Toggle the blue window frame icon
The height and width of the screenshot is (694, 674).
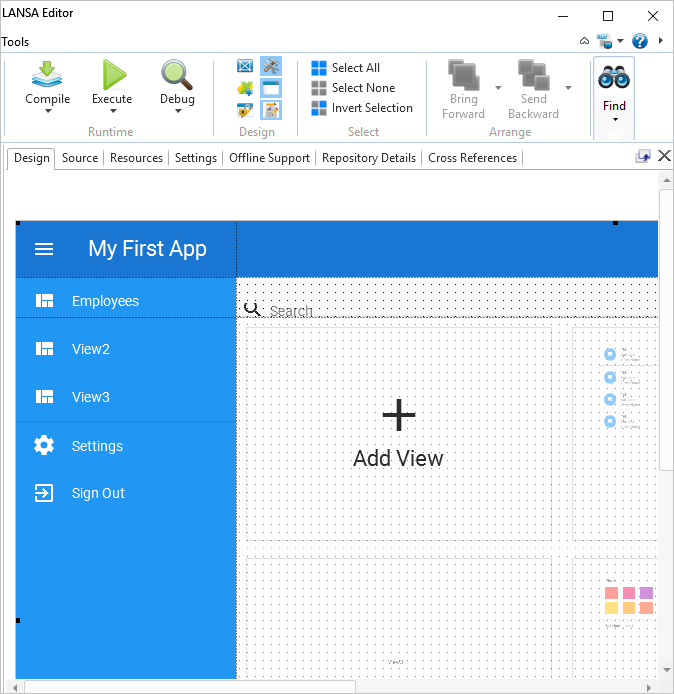pos(271,88)
